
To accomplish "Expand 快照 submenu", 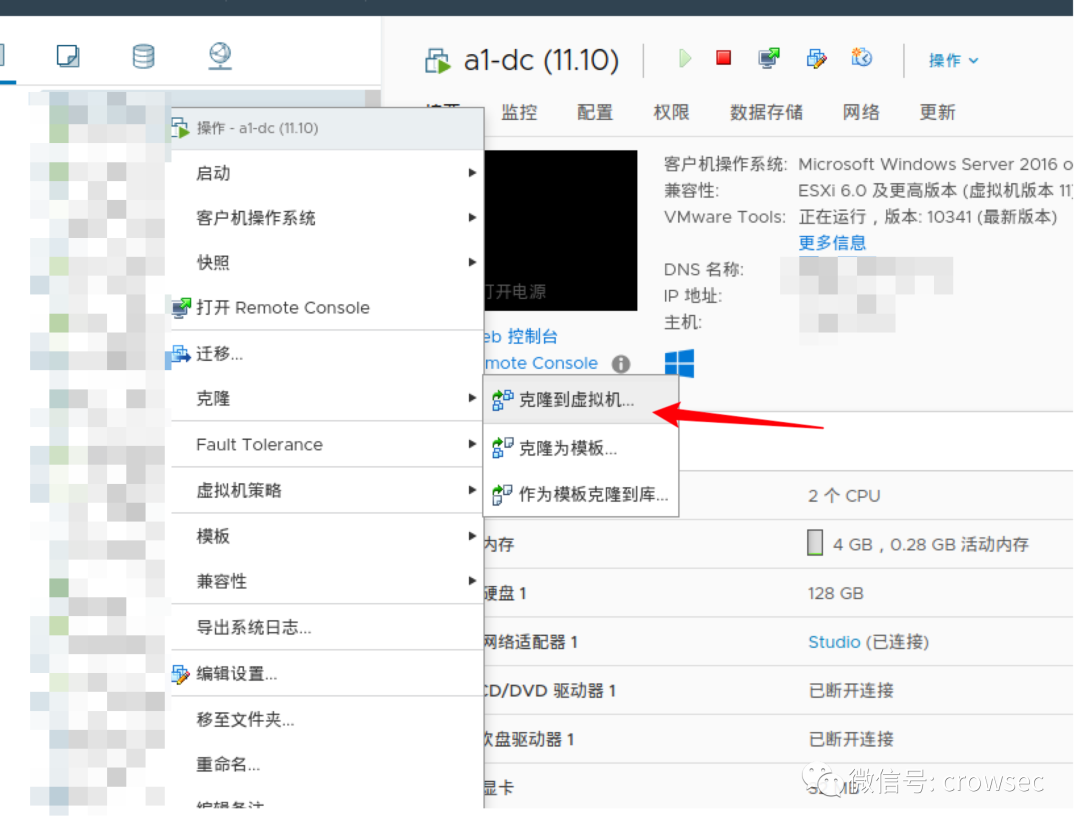I will click(327, 262).
